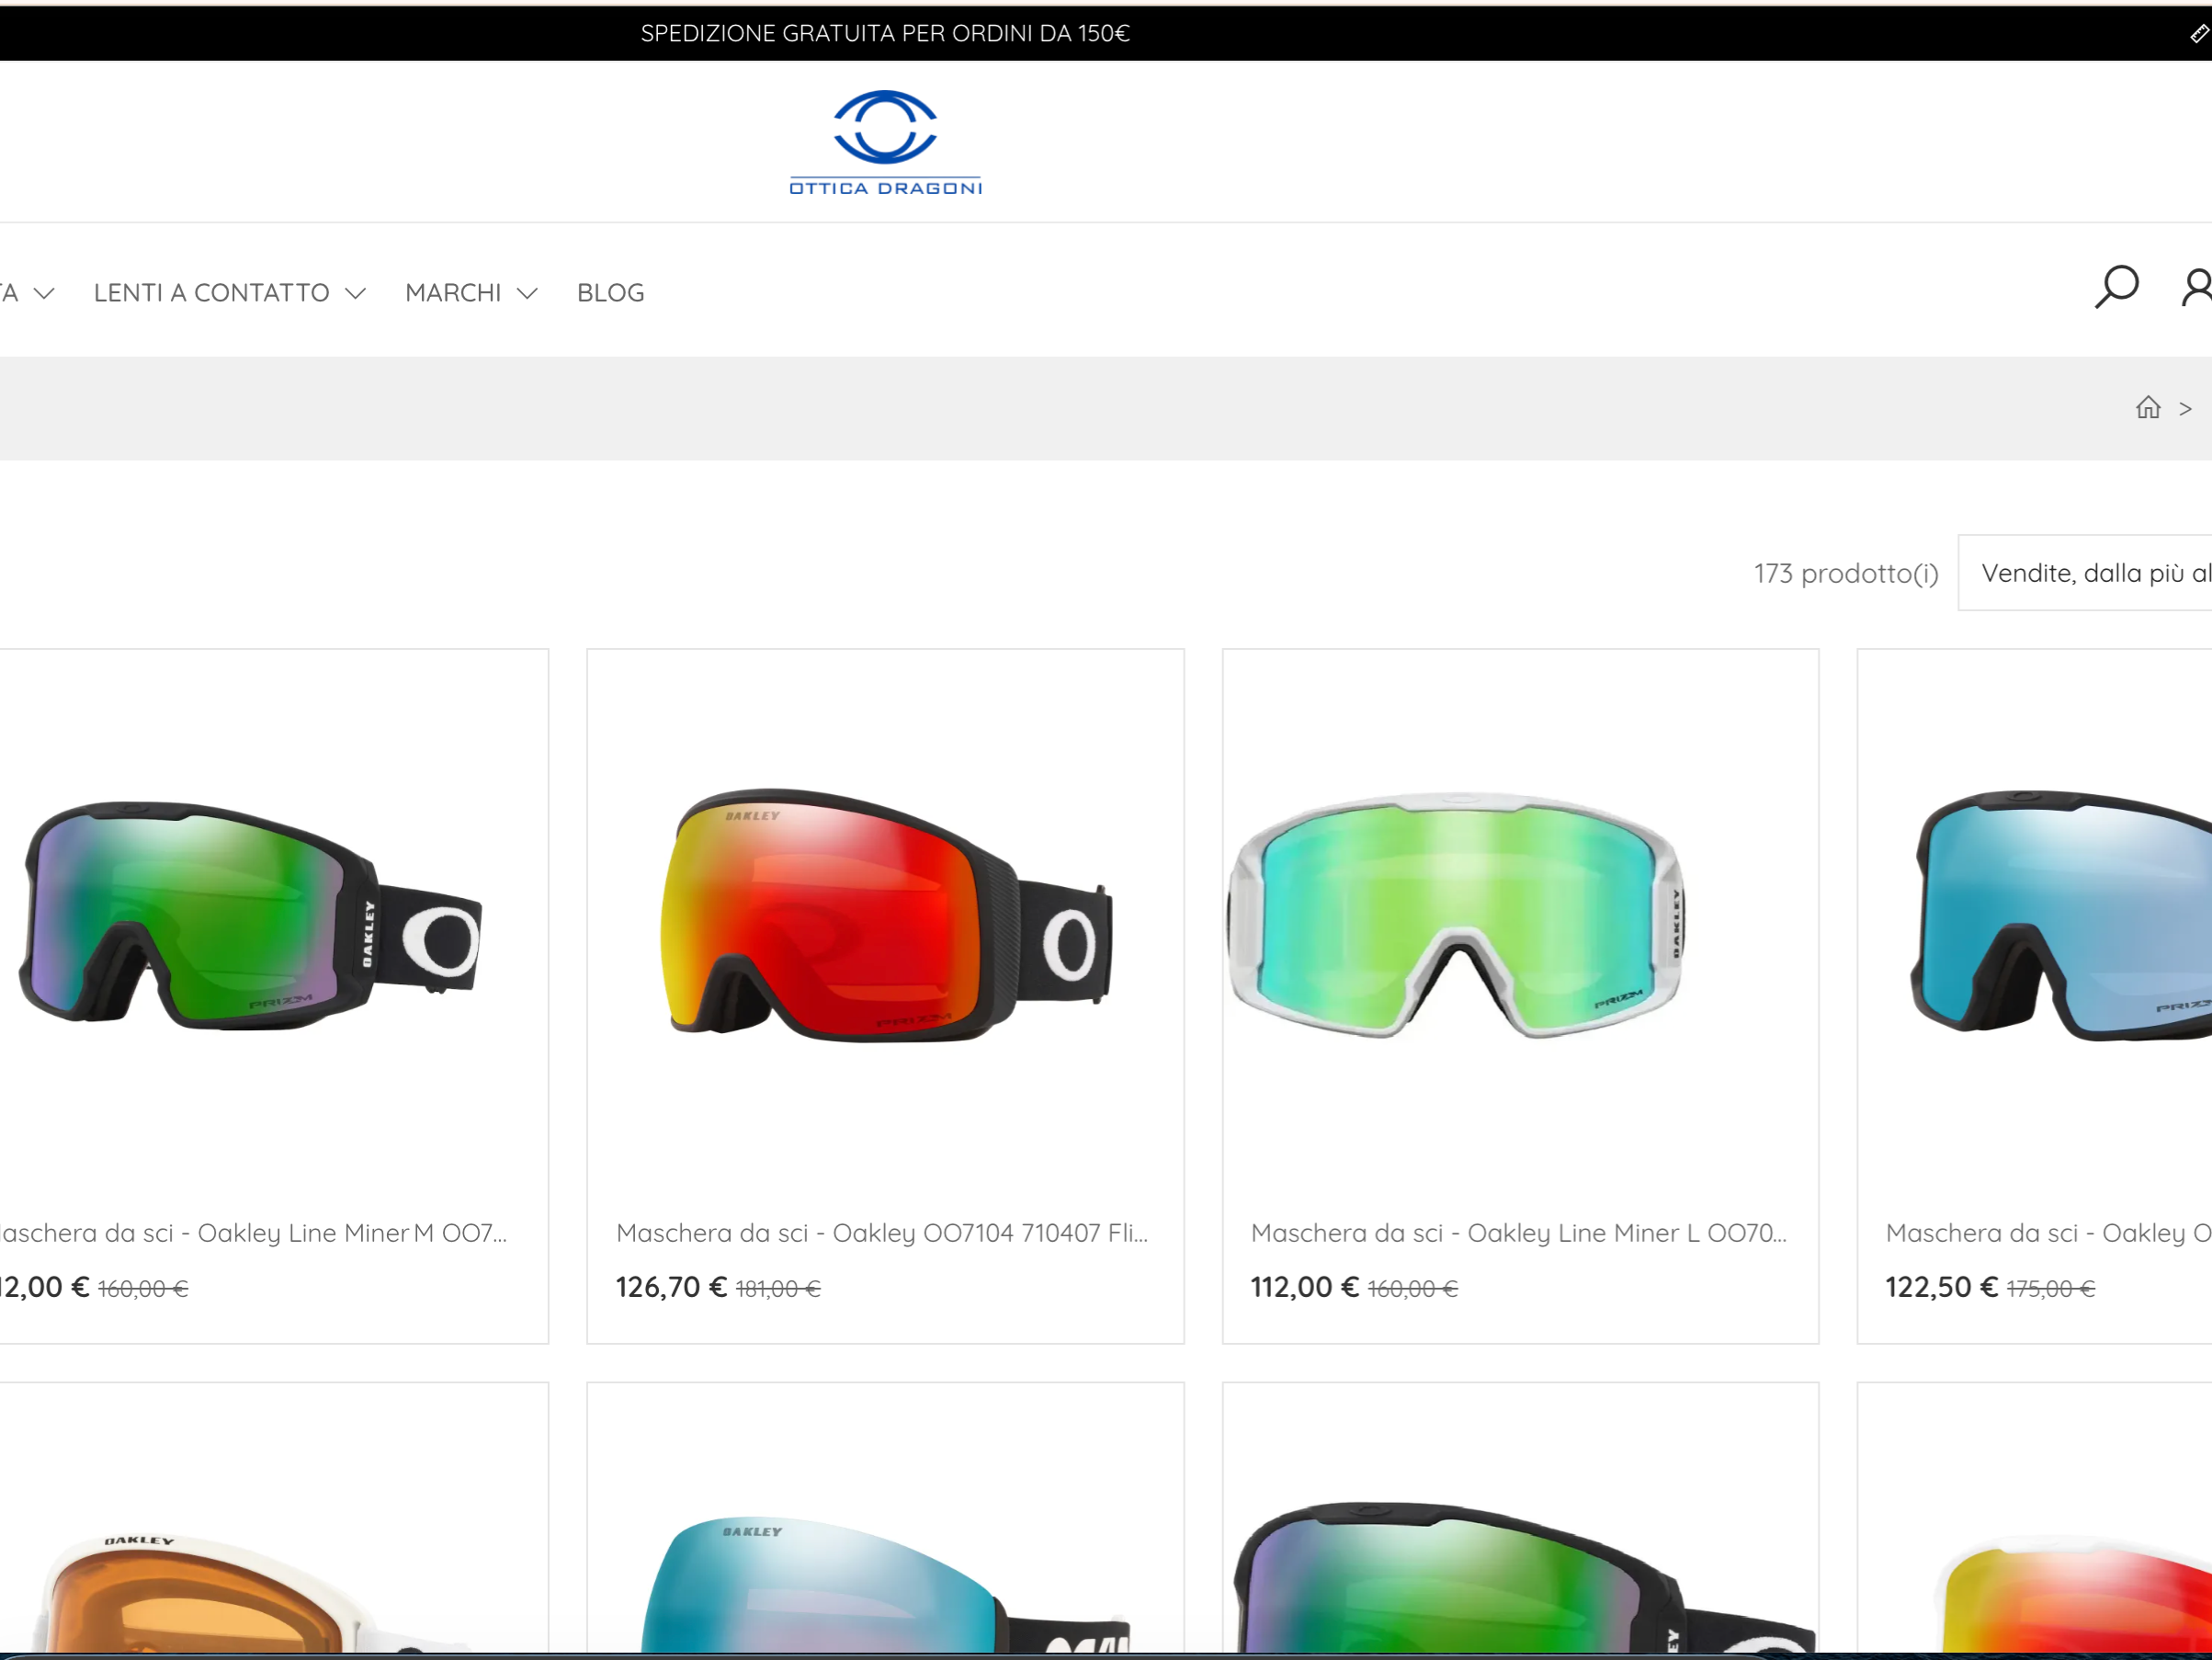Open the Oakley Line Miner M product title
2212x1660 pixels.
(x=253, y=1233)
